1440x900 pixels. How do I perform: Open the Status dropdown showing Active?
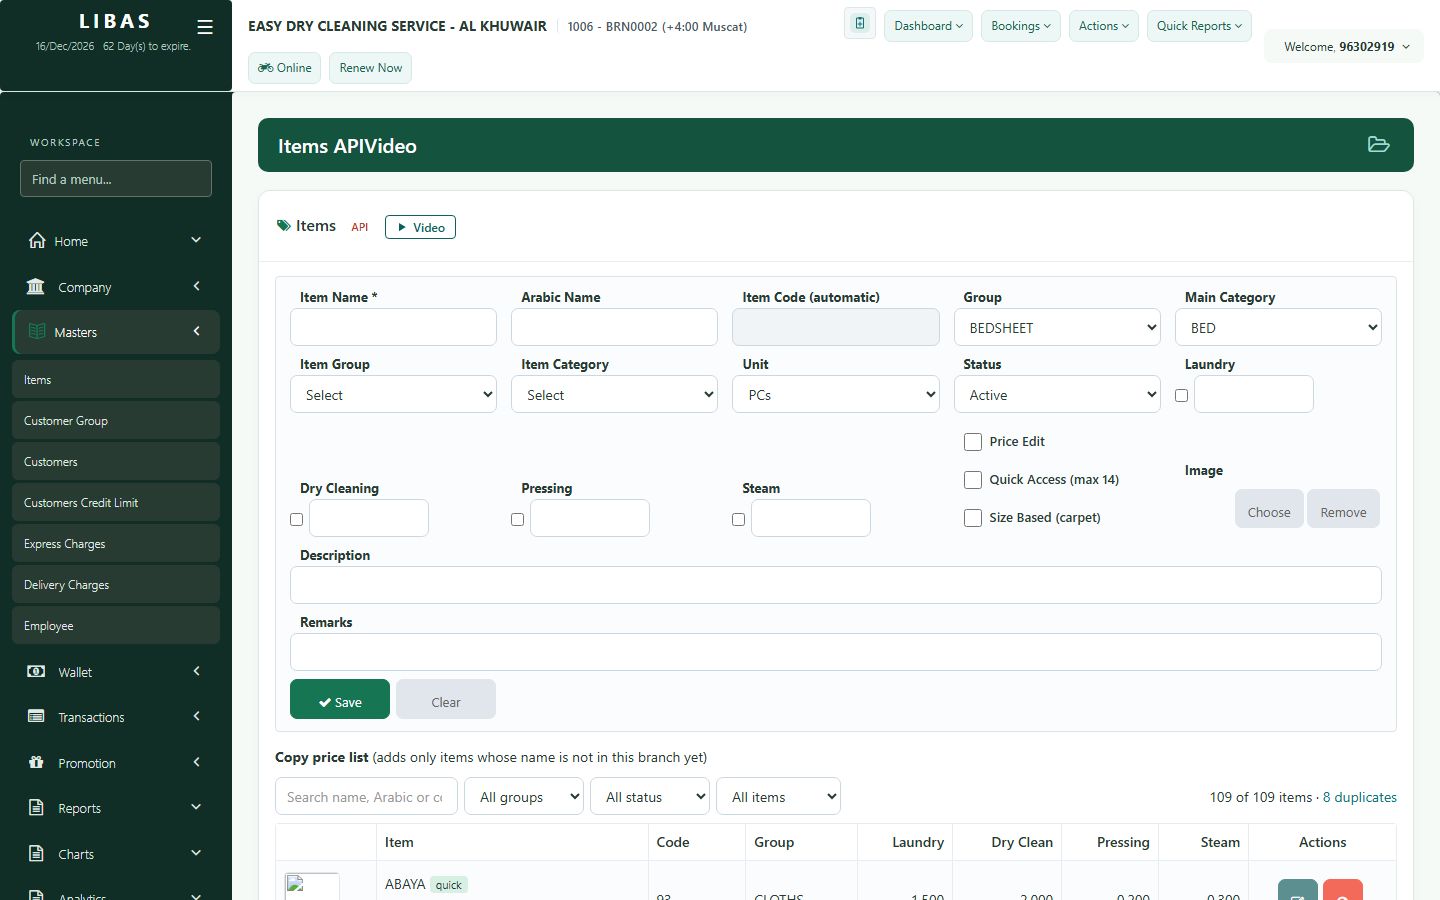pos(1057,395)
